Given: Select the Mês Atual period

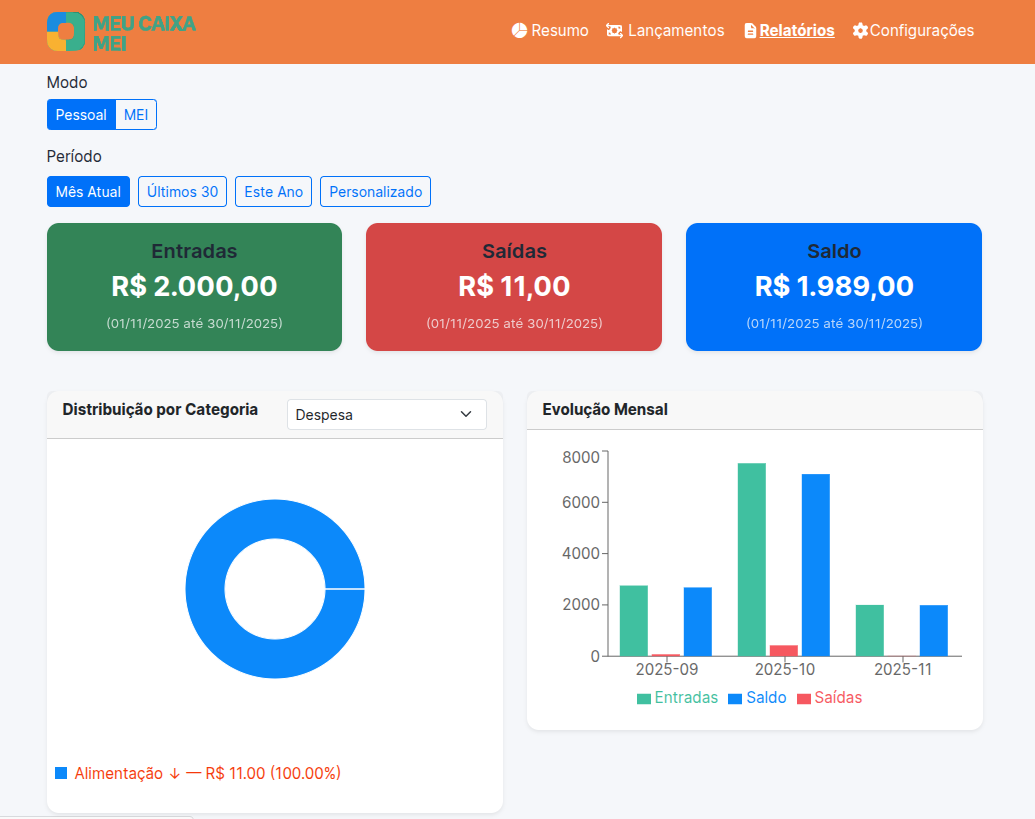Looking at the screenshot, I should pos(88,192).
